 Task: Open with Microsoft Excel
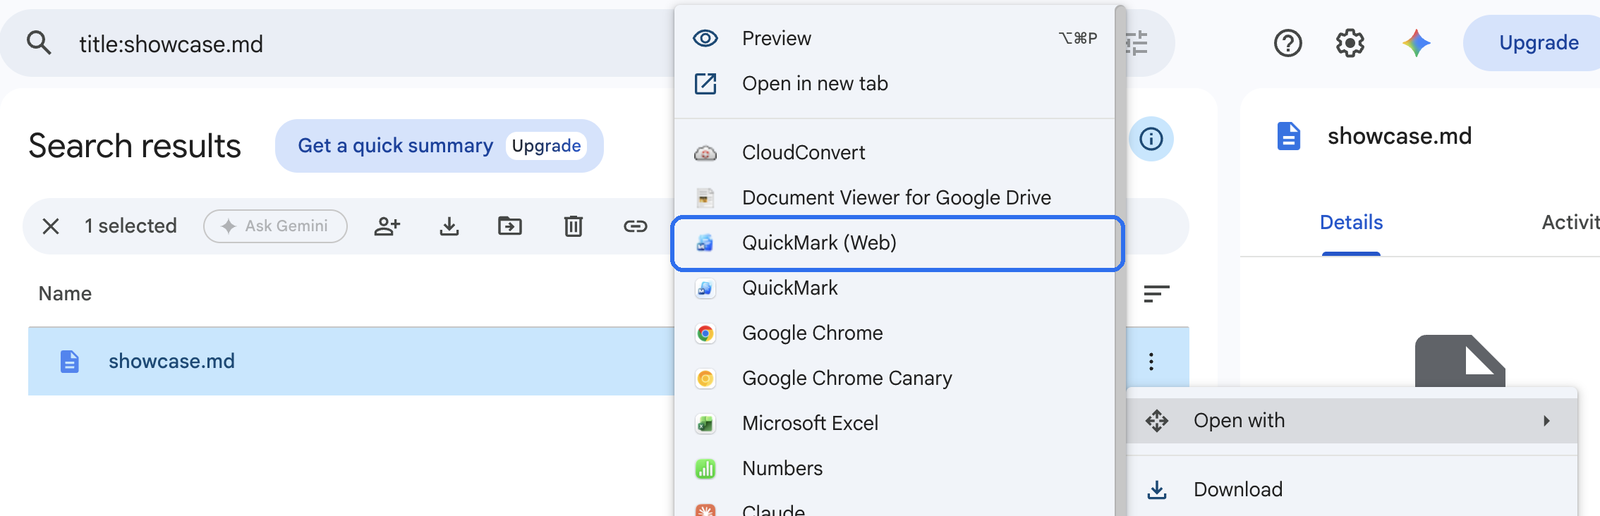coord(895,423)
